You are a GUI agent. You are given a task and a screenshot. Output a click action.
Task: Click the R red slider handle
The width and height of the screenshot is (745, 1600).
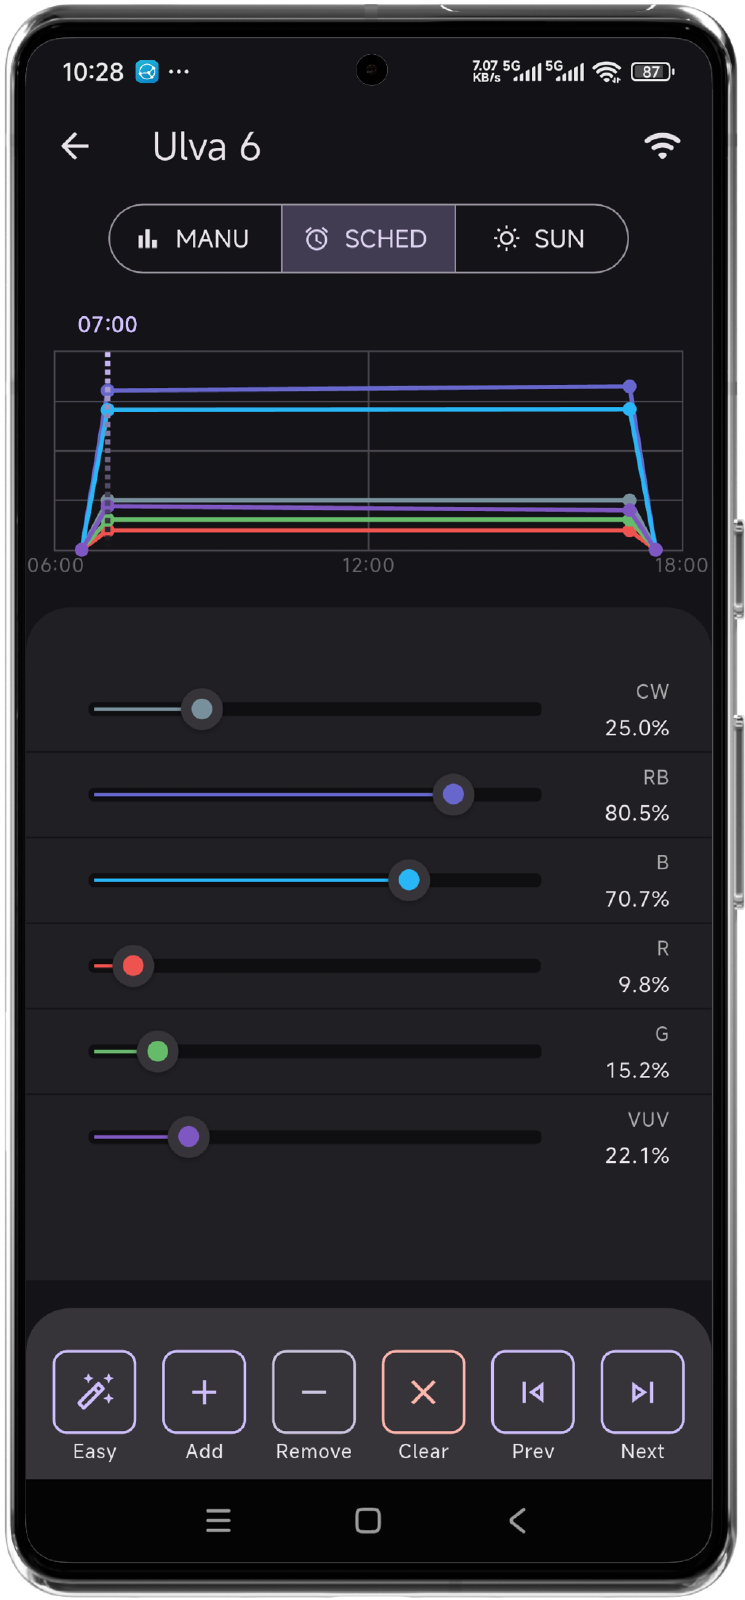click(133, 966)
